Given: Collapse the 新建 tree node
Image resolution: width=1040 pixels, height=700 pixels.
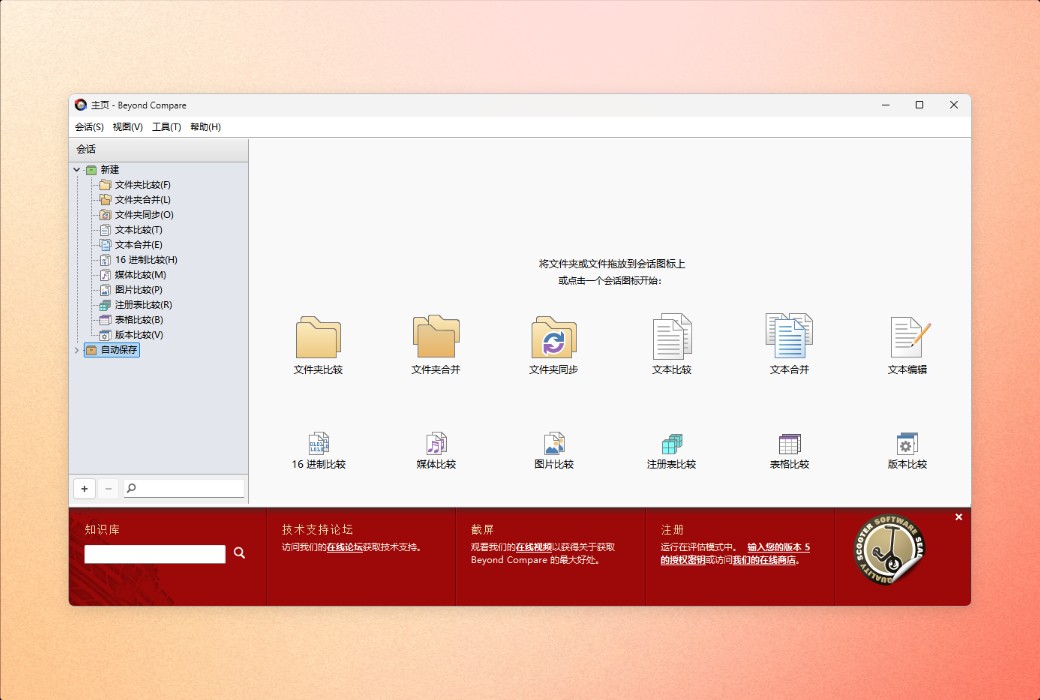Looking at the screenshot, I should tap(77, 170).
